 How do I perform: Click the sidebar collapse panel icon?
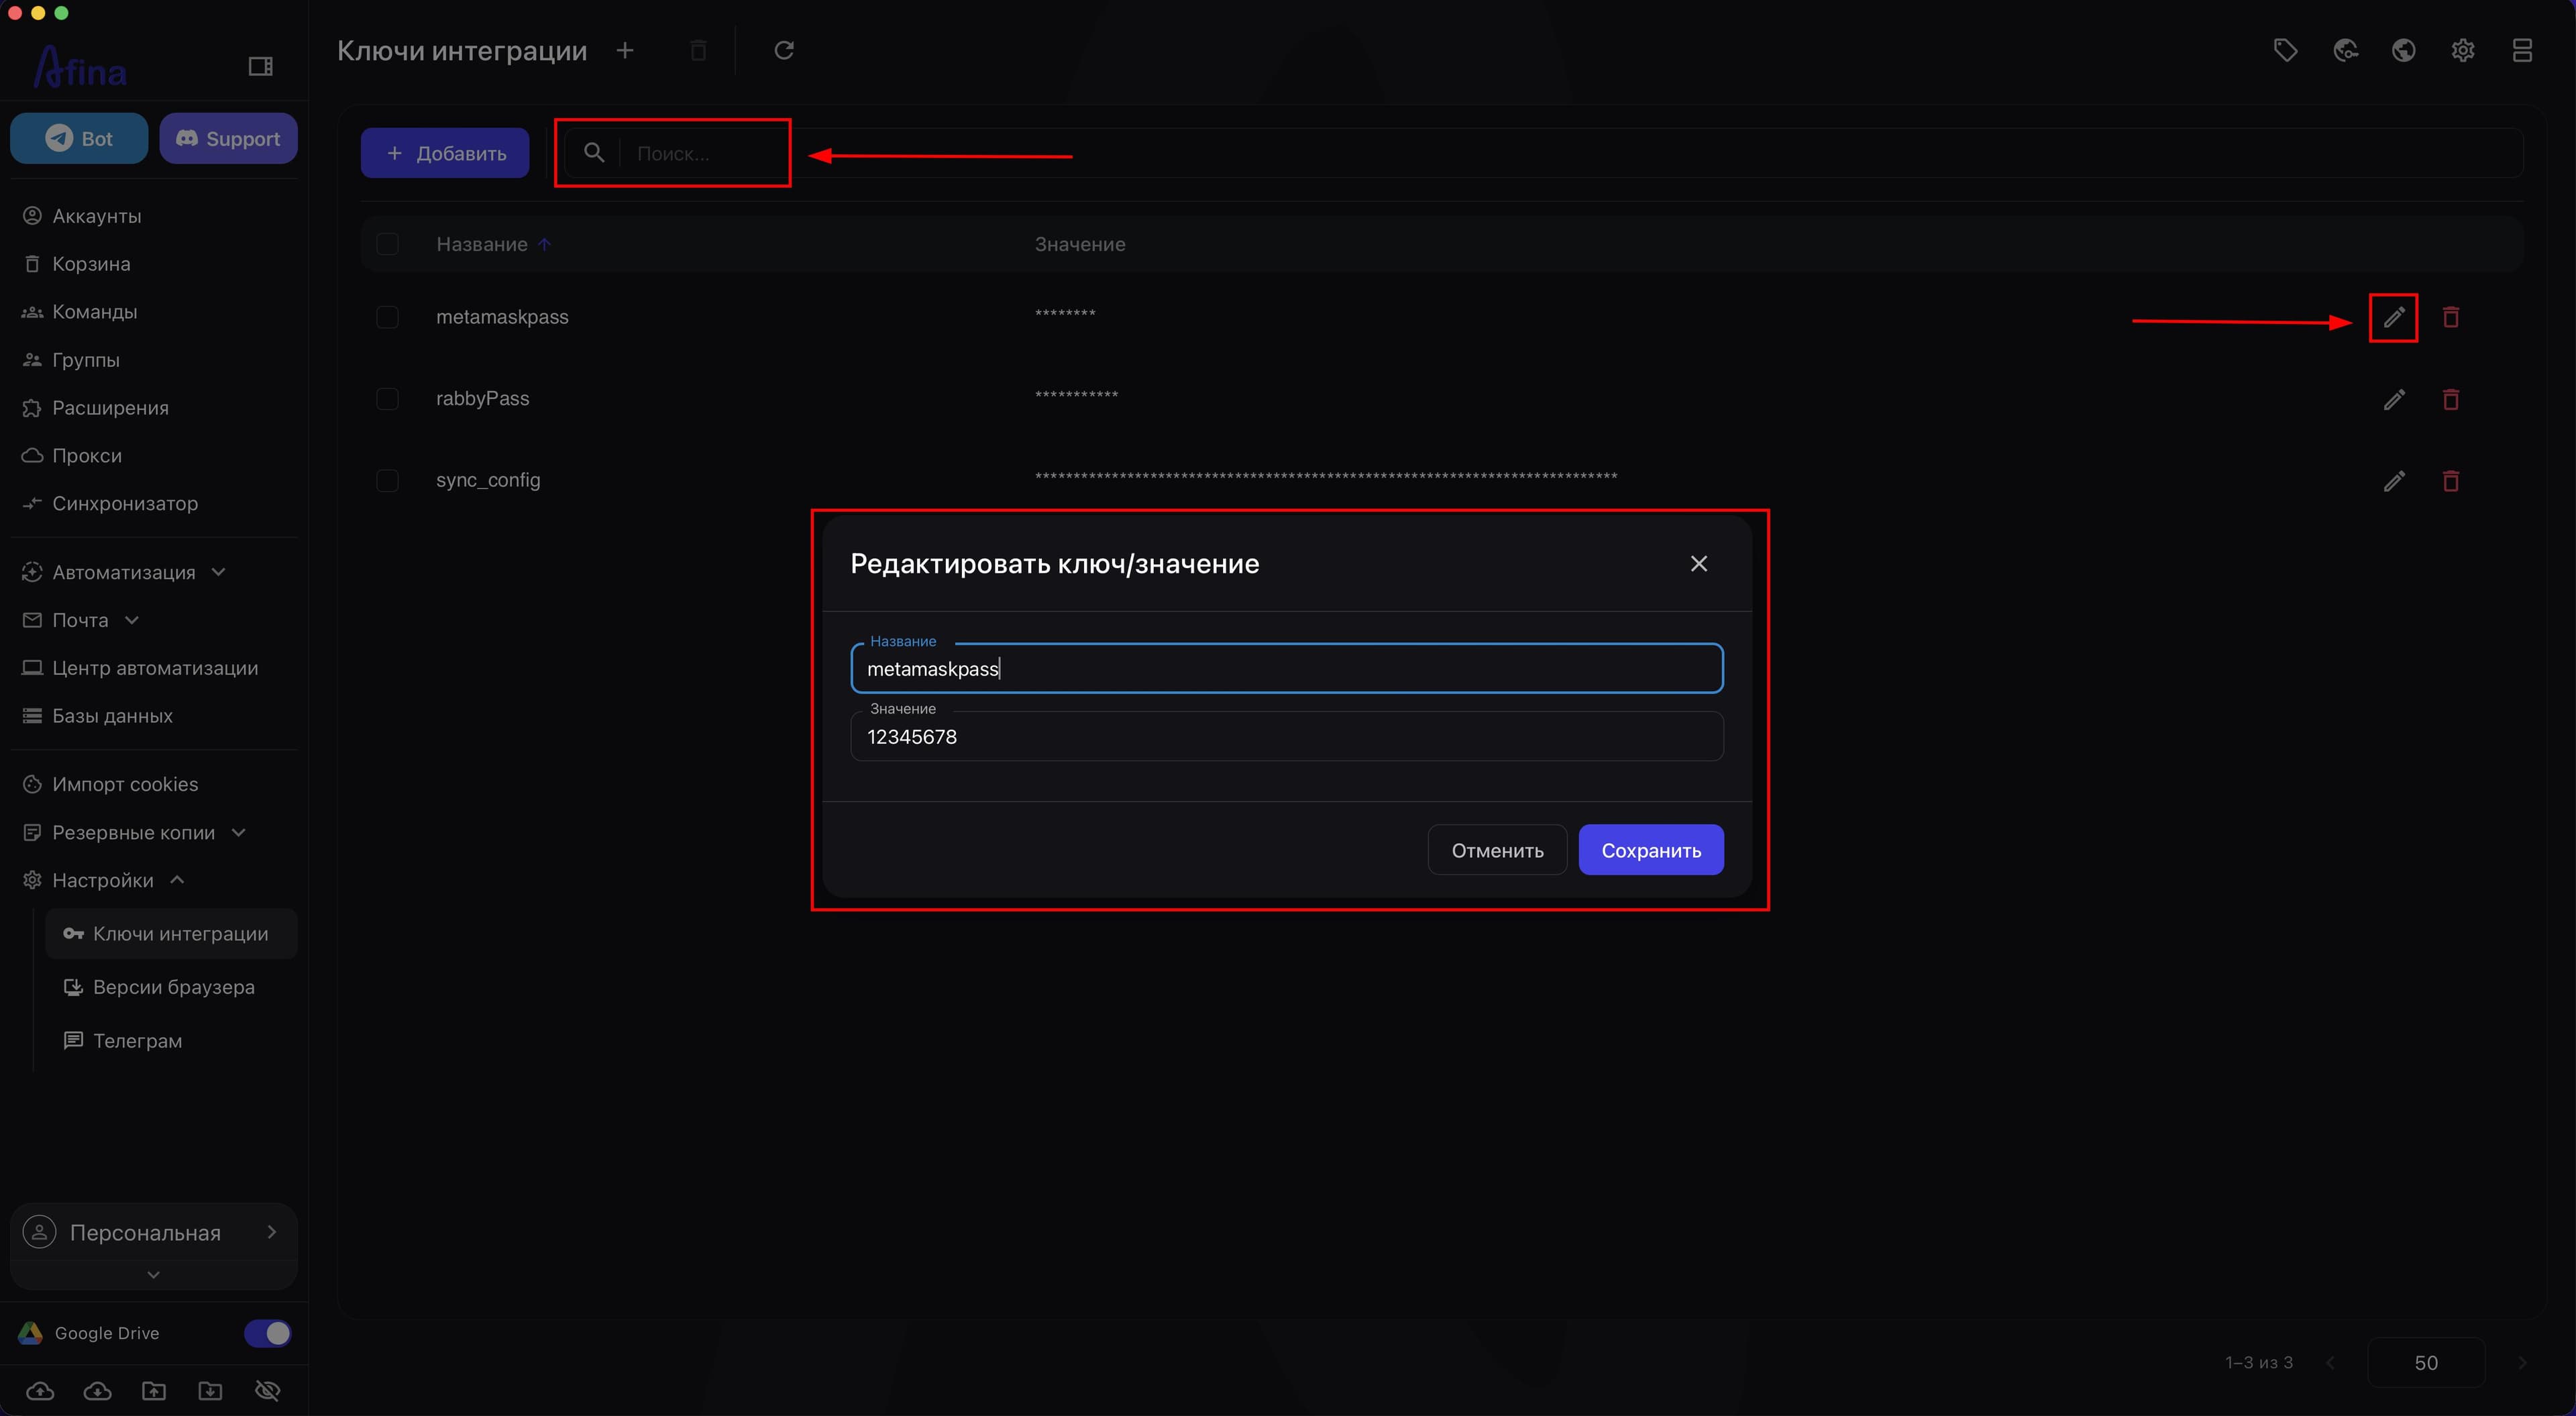click(x=260, y=66)
